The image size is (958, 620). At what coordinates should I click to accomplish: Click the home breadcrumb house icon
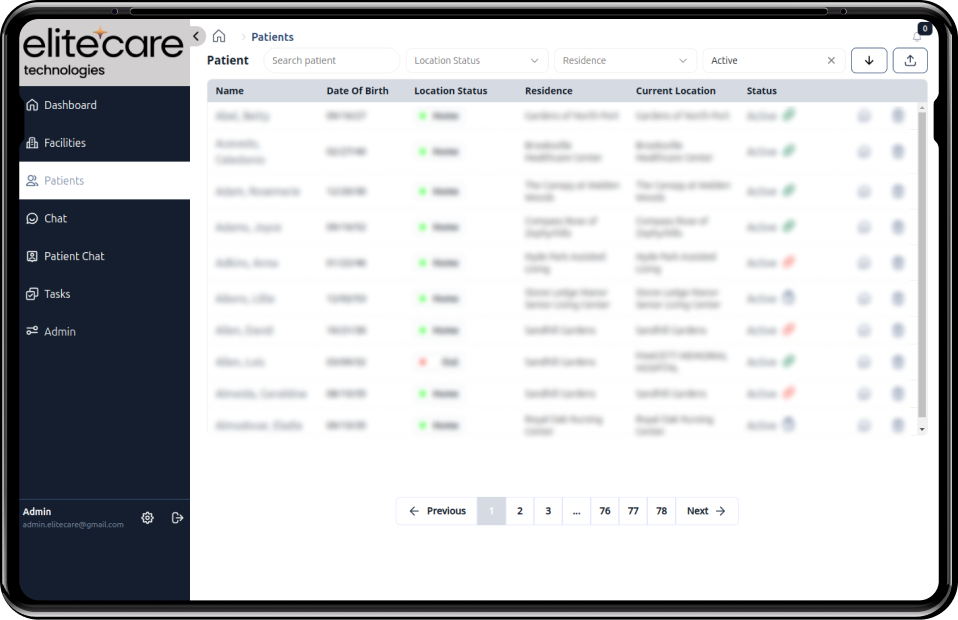[219, 36]
